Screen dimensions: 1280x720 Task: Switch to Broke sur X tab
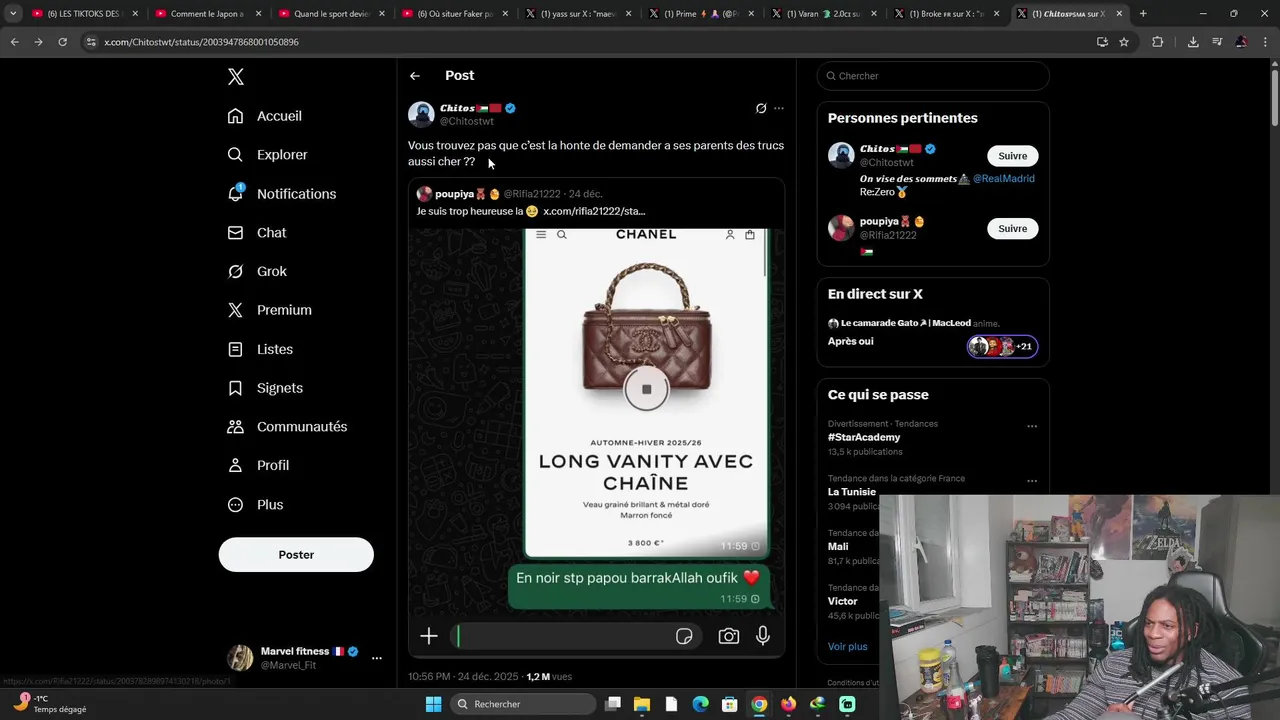click(x=947, y=14)
